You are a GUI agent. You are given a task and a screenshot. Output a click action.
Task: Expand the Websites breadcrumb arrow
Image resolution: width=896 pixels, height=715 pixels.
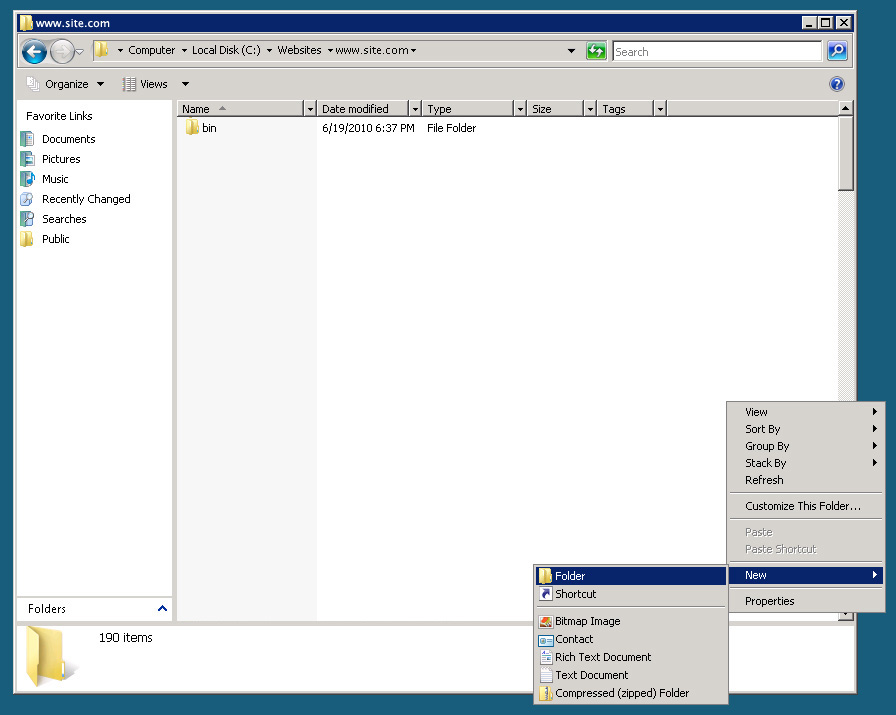point(330,50)
